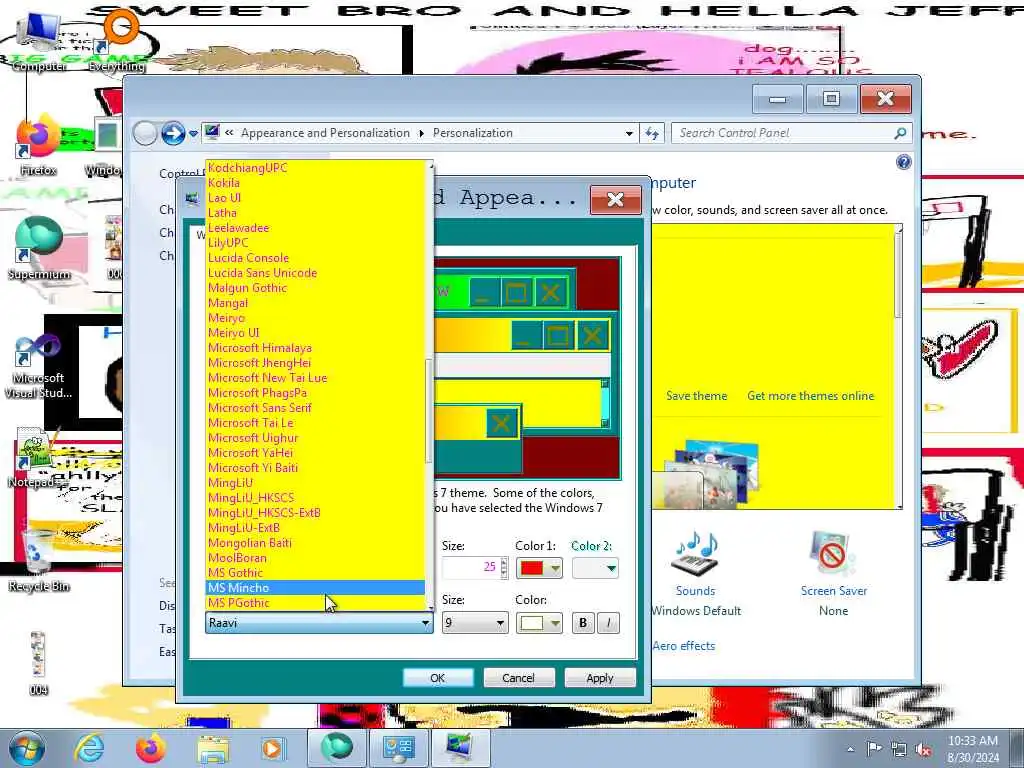Open the network tray icon
Screen dimensions: 1024x768
click(x=899, y=749)
